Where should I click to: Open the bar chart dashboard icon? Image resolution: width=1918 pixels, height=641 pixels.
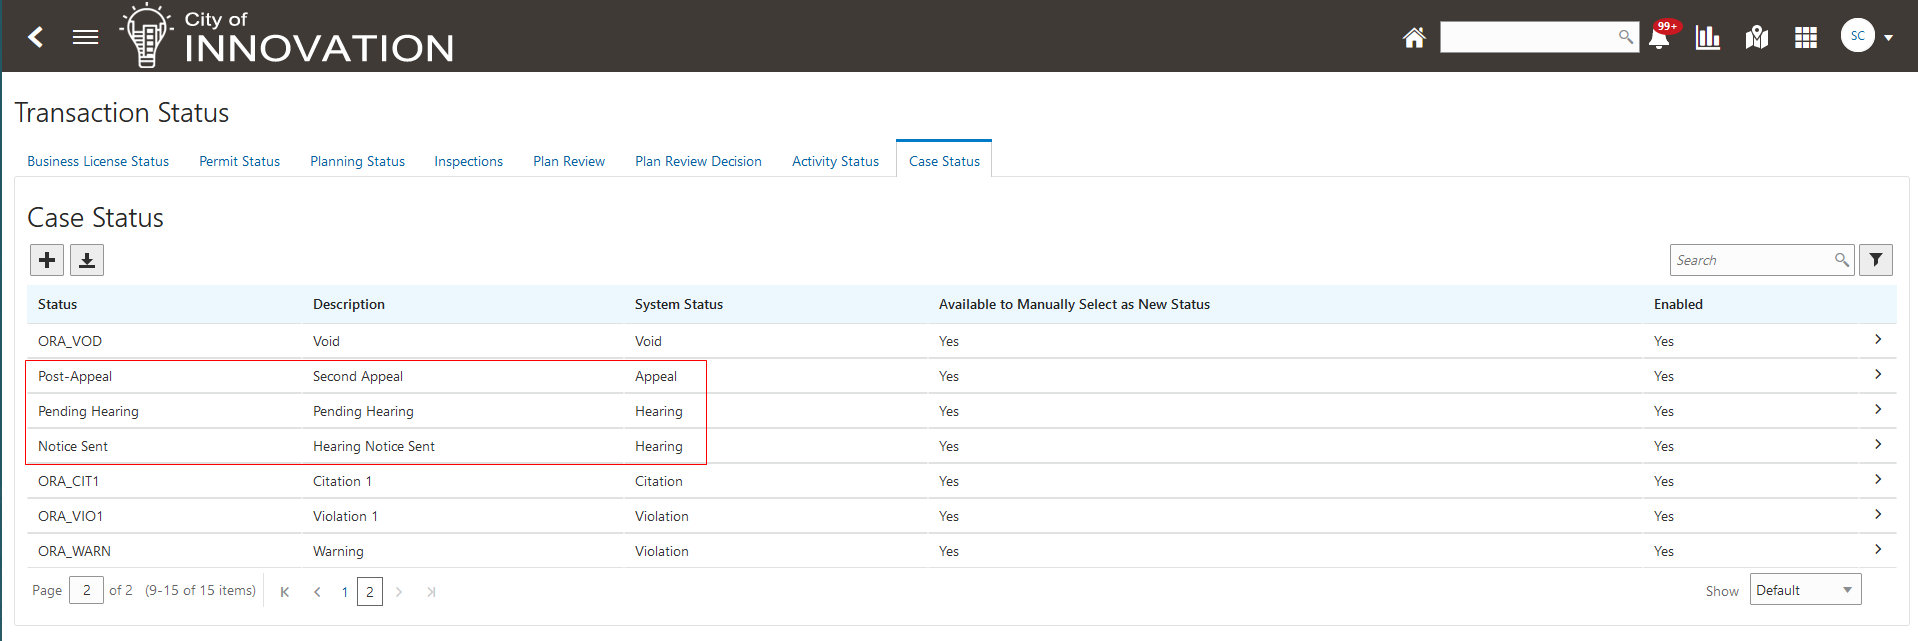click(1707, 38)
